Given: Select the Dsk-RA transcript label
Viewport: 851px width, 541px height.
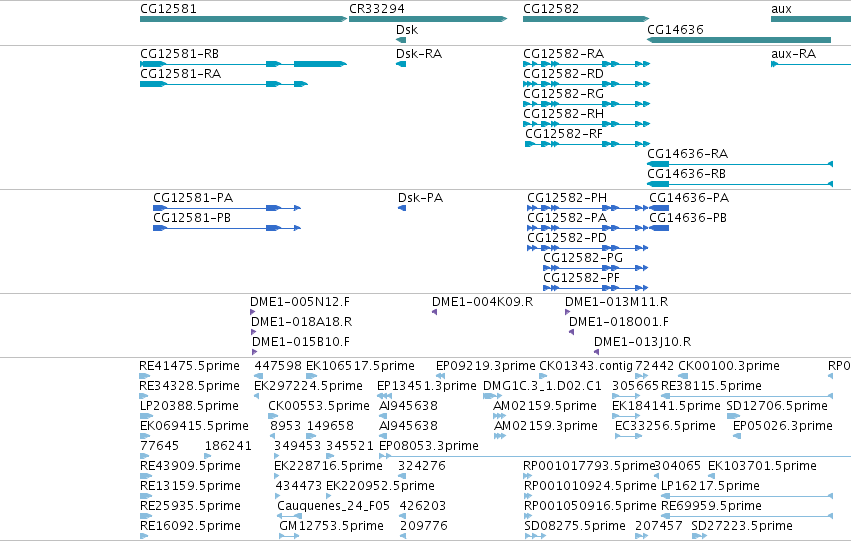Looking at the screenshot, I should 419,54.
